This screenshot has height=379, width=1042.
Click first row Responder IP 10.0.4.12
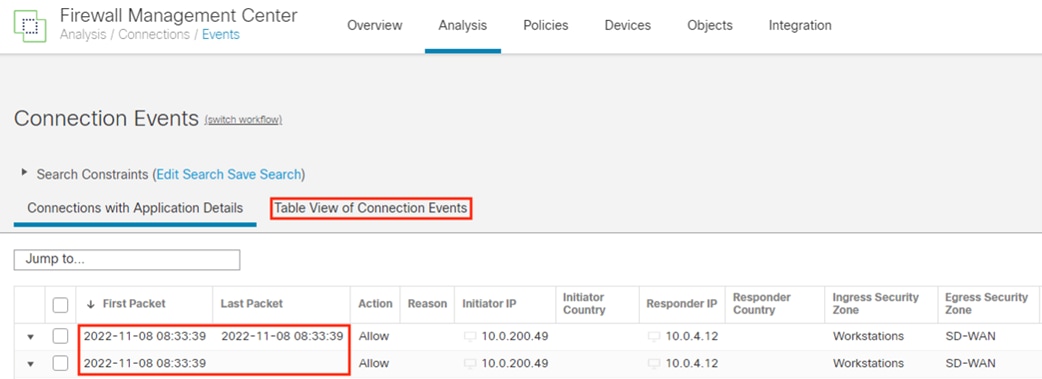[x=692, y=336]
